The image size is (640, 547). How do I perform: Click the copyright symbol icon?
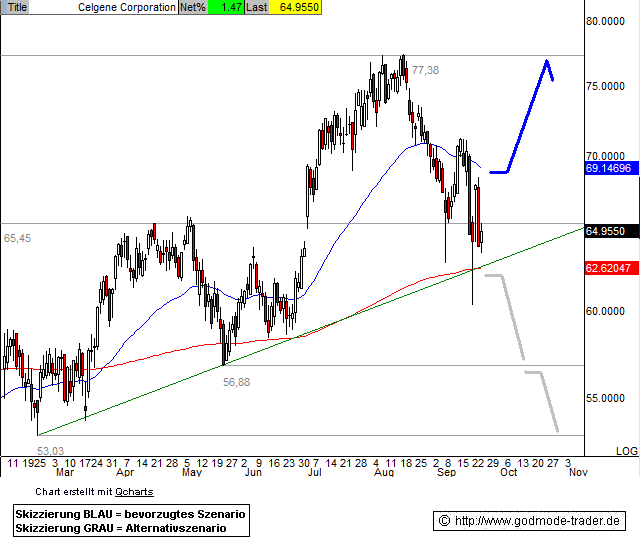point(445,521)
